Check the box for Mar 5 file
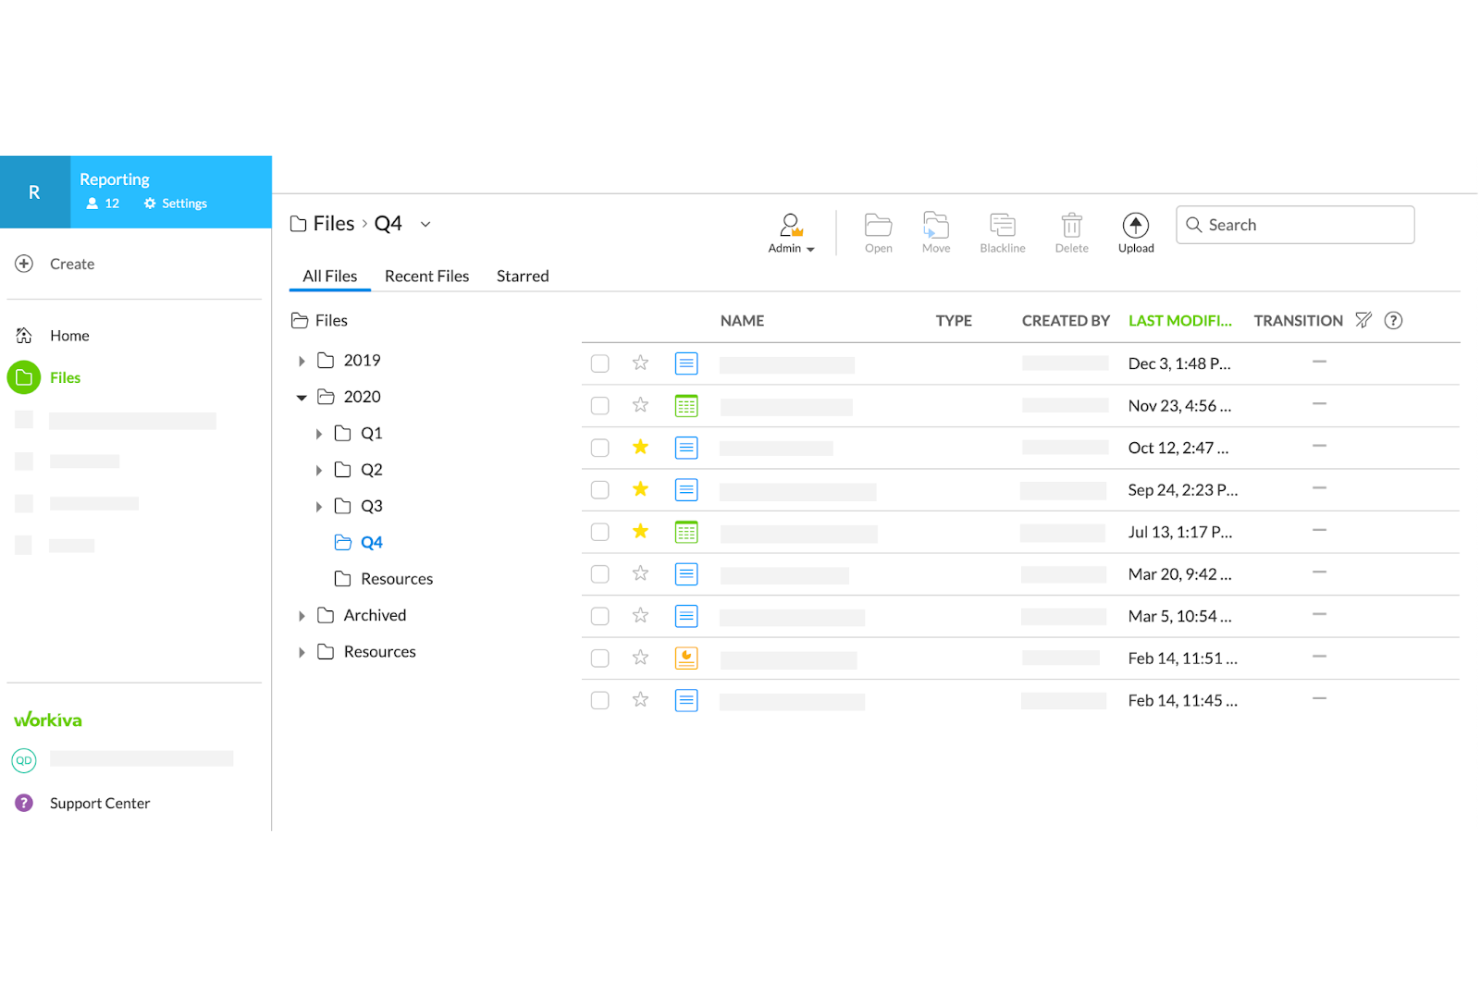1480x987 pixels. 600,616
